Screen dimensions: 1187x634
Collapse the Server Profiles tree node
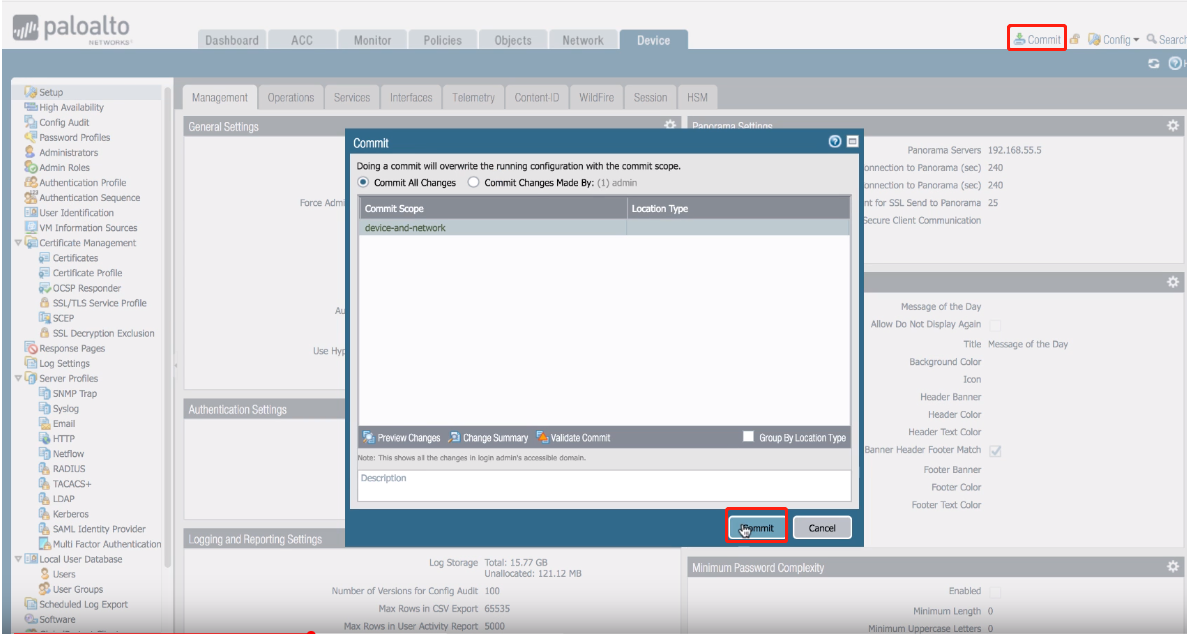tap(19, 379)
